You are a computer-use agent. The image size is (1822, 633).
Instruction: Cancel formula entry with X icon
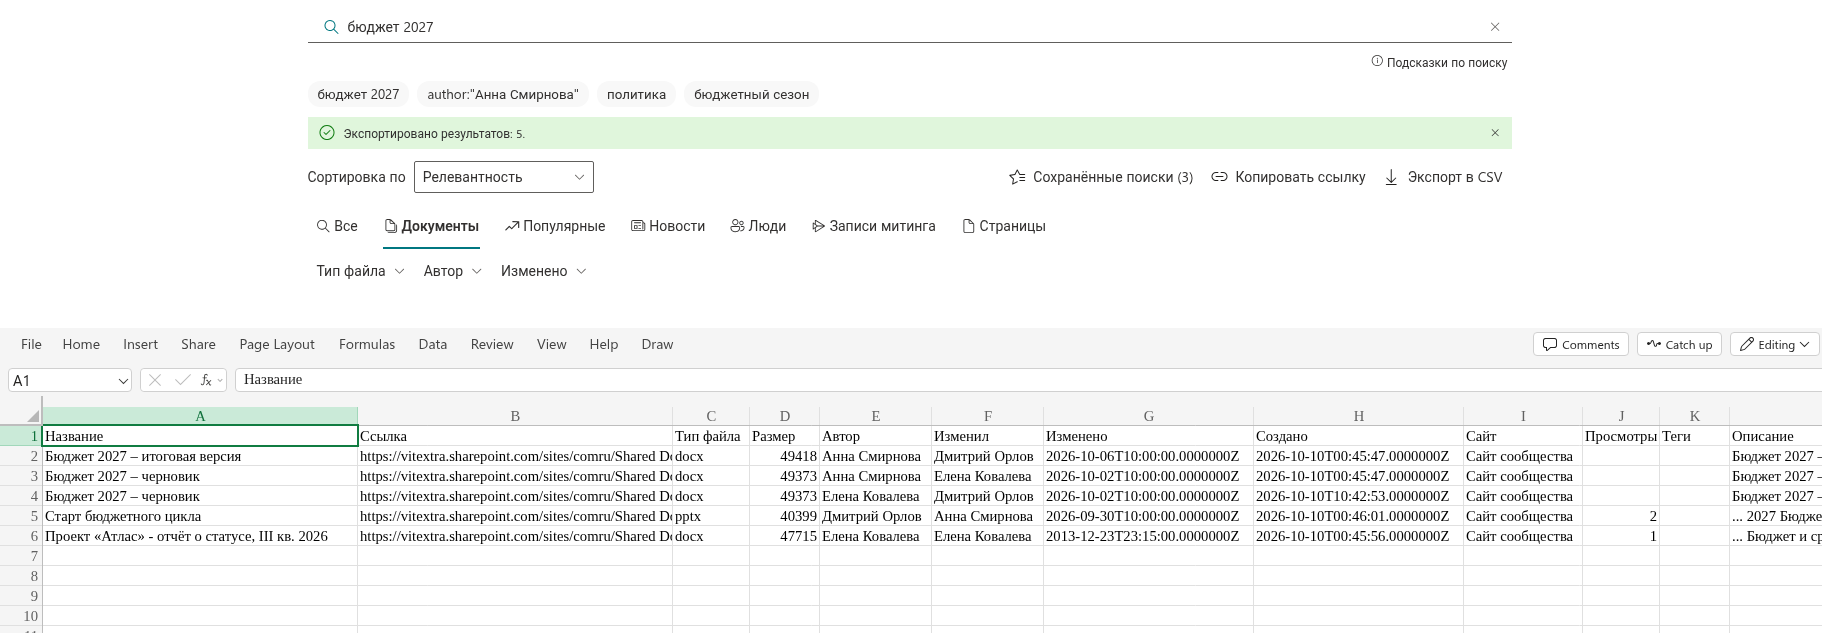[155, 380]
